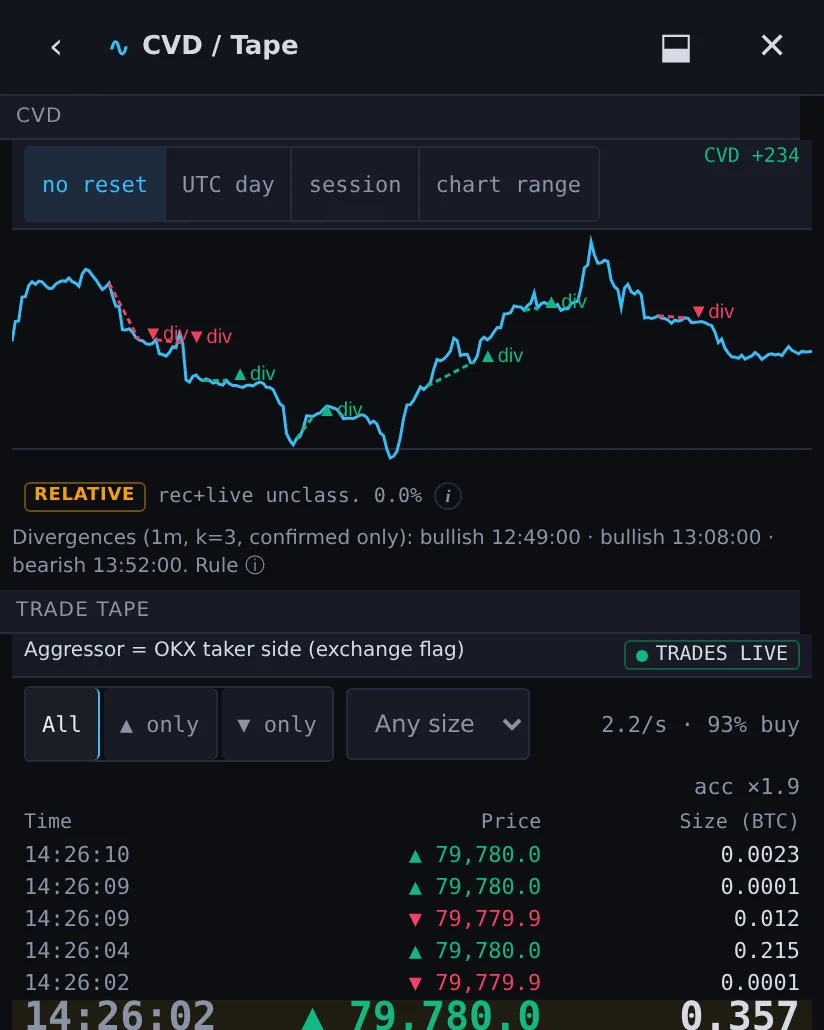Click the Aggressor = OKX taker side note
This screenshot has height=1030, width=824.
[244, 650]
